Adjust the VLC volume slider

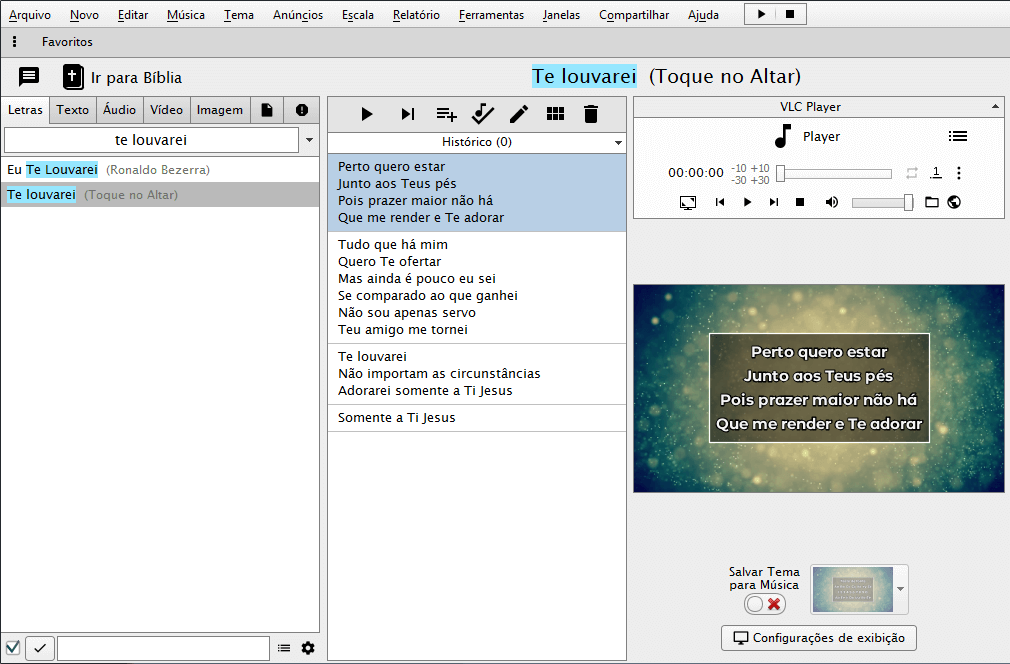(x=882, y=202)
